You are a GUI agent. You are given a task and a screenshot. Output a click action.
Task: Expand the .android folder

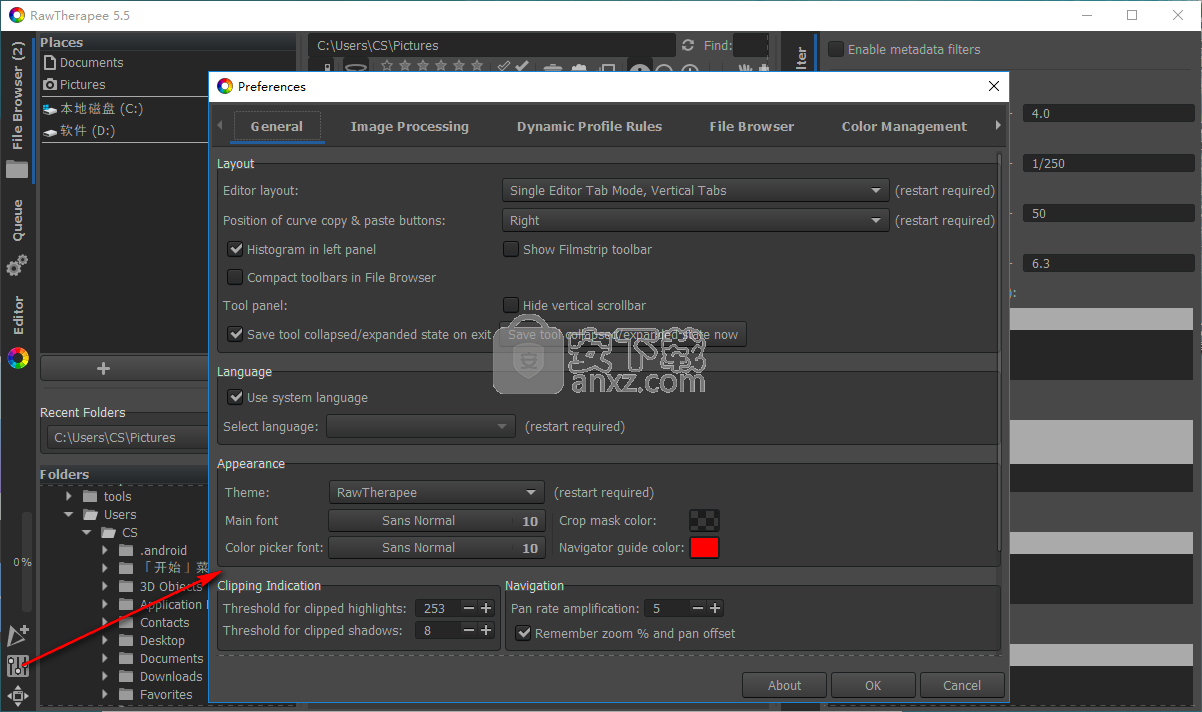click(x=105, y=551)
